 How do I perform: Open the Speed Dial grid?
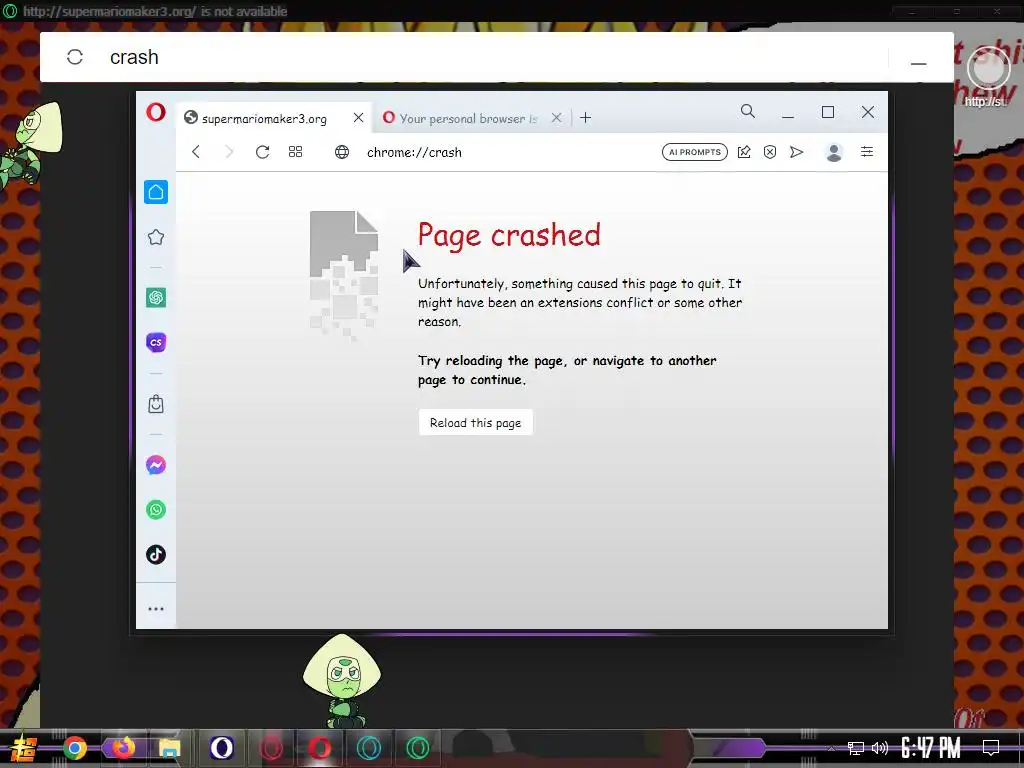(295, 152)
